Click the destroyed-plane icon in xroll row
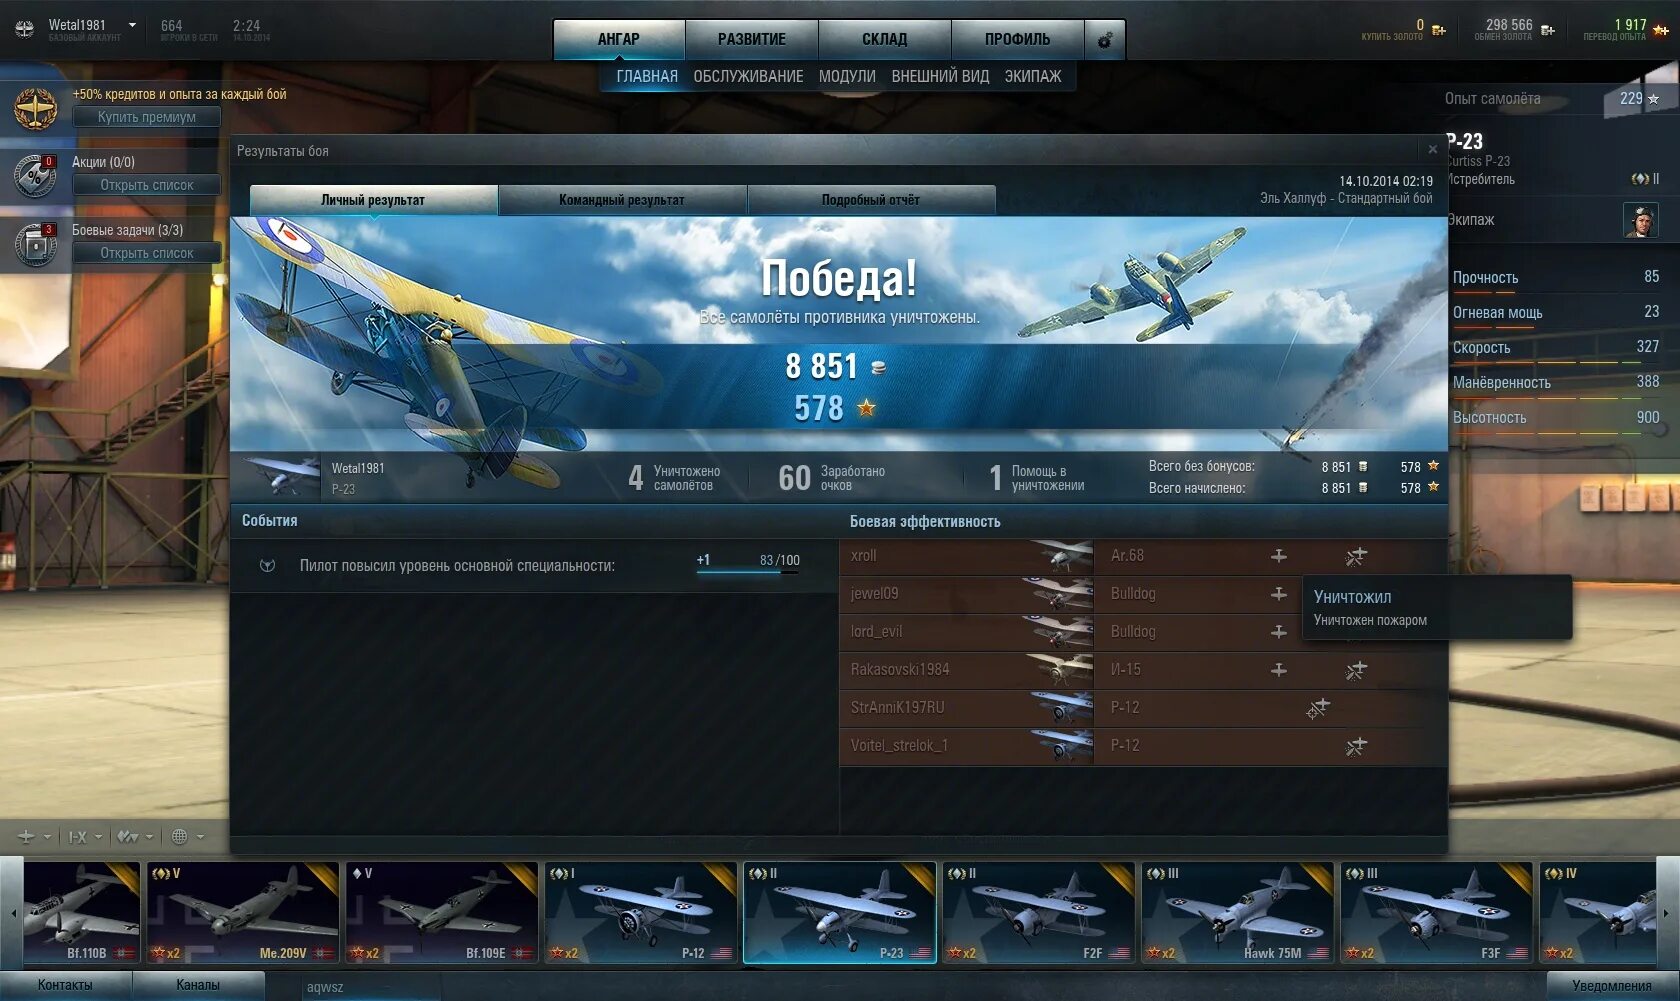Viewport: 1680px width, 1001px height. point(1279,556)
